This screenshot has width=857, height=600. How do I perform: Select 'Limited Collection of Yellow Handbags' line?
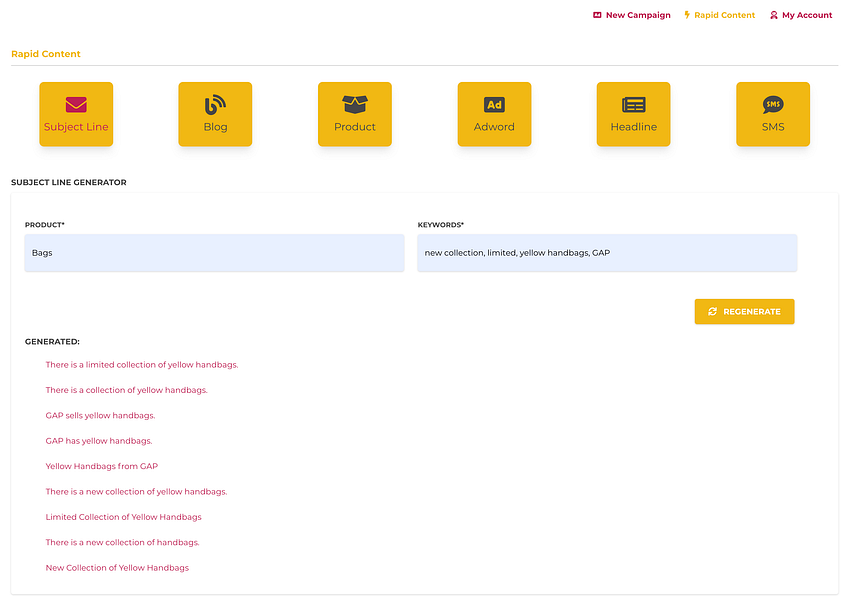[x=124, y=517]
